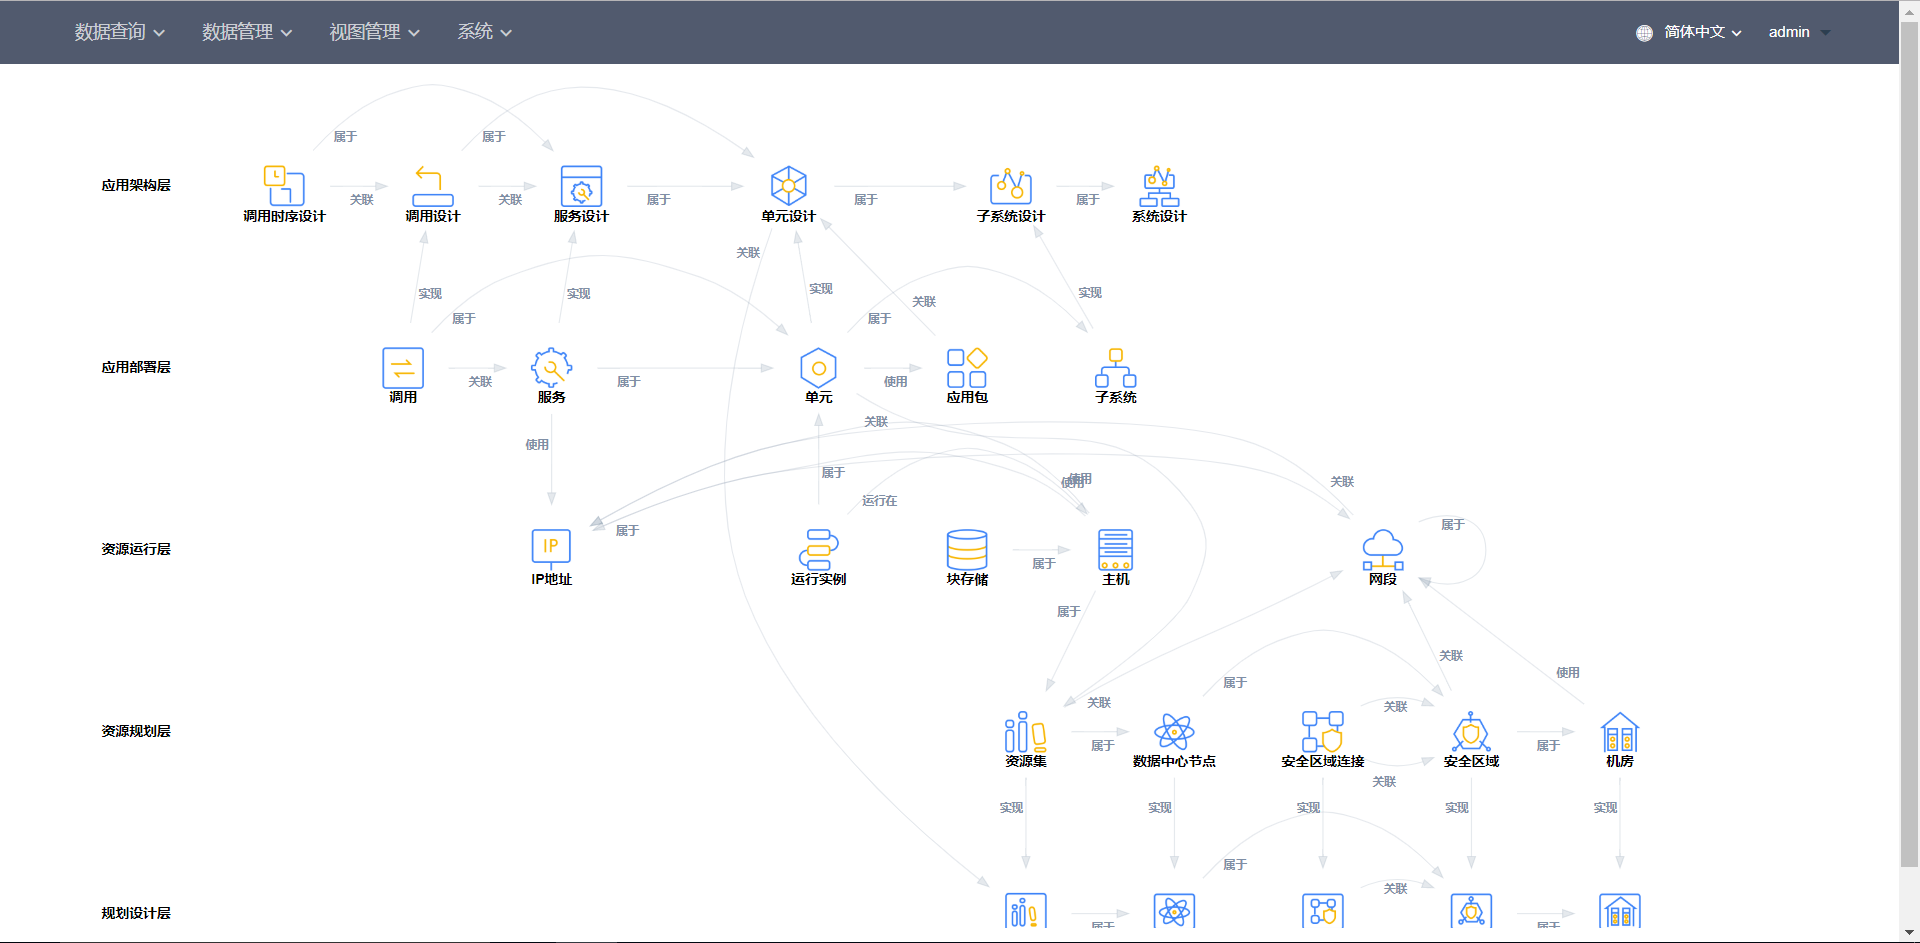Open the 简体中文 language selector
Image resolution: width=1920 pixels, height=943 pixels.
tap(1703, 32)
